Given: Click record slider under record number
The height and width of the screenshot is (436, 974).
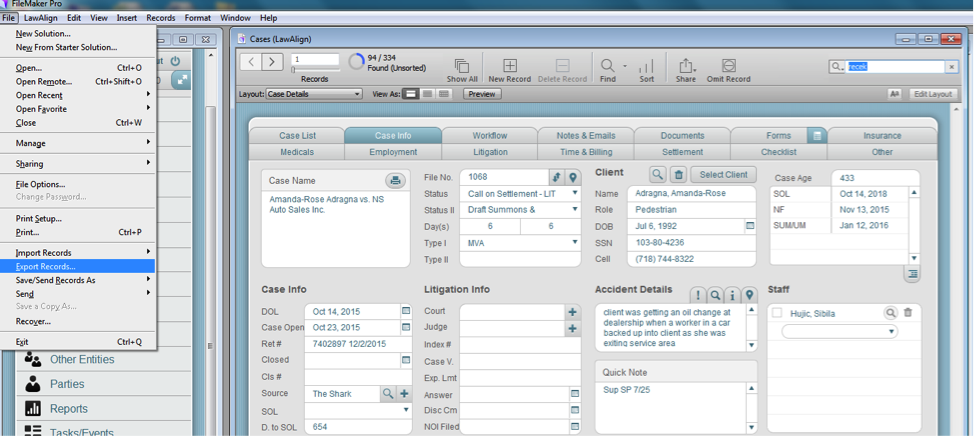Looking at the screenshot, I should 316,70.
